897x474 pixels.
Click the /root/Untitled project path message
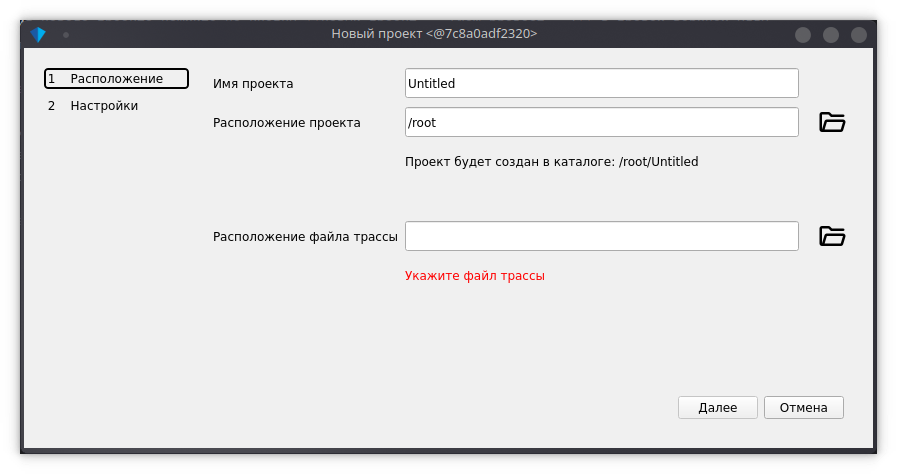click(x=551, y=161)
